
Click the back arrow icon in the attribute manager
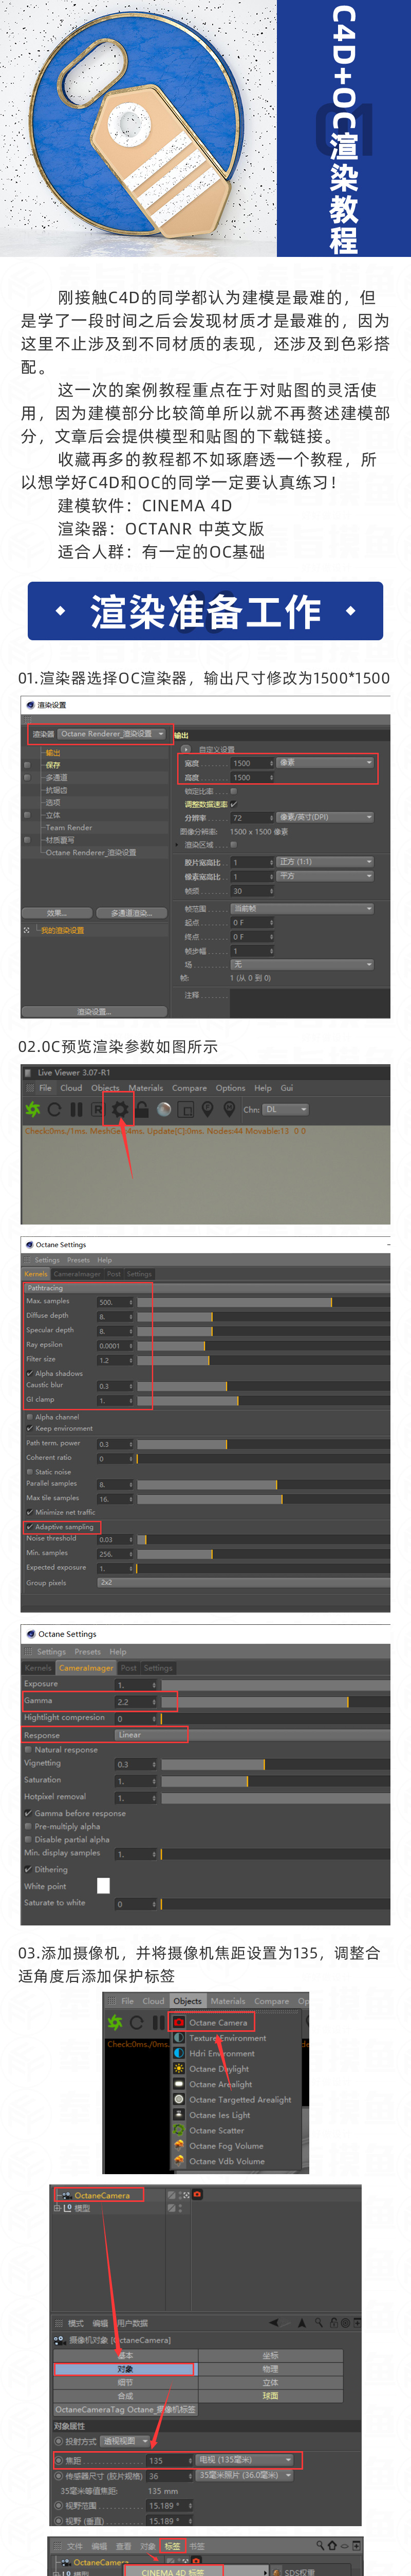pos(275,2323)
